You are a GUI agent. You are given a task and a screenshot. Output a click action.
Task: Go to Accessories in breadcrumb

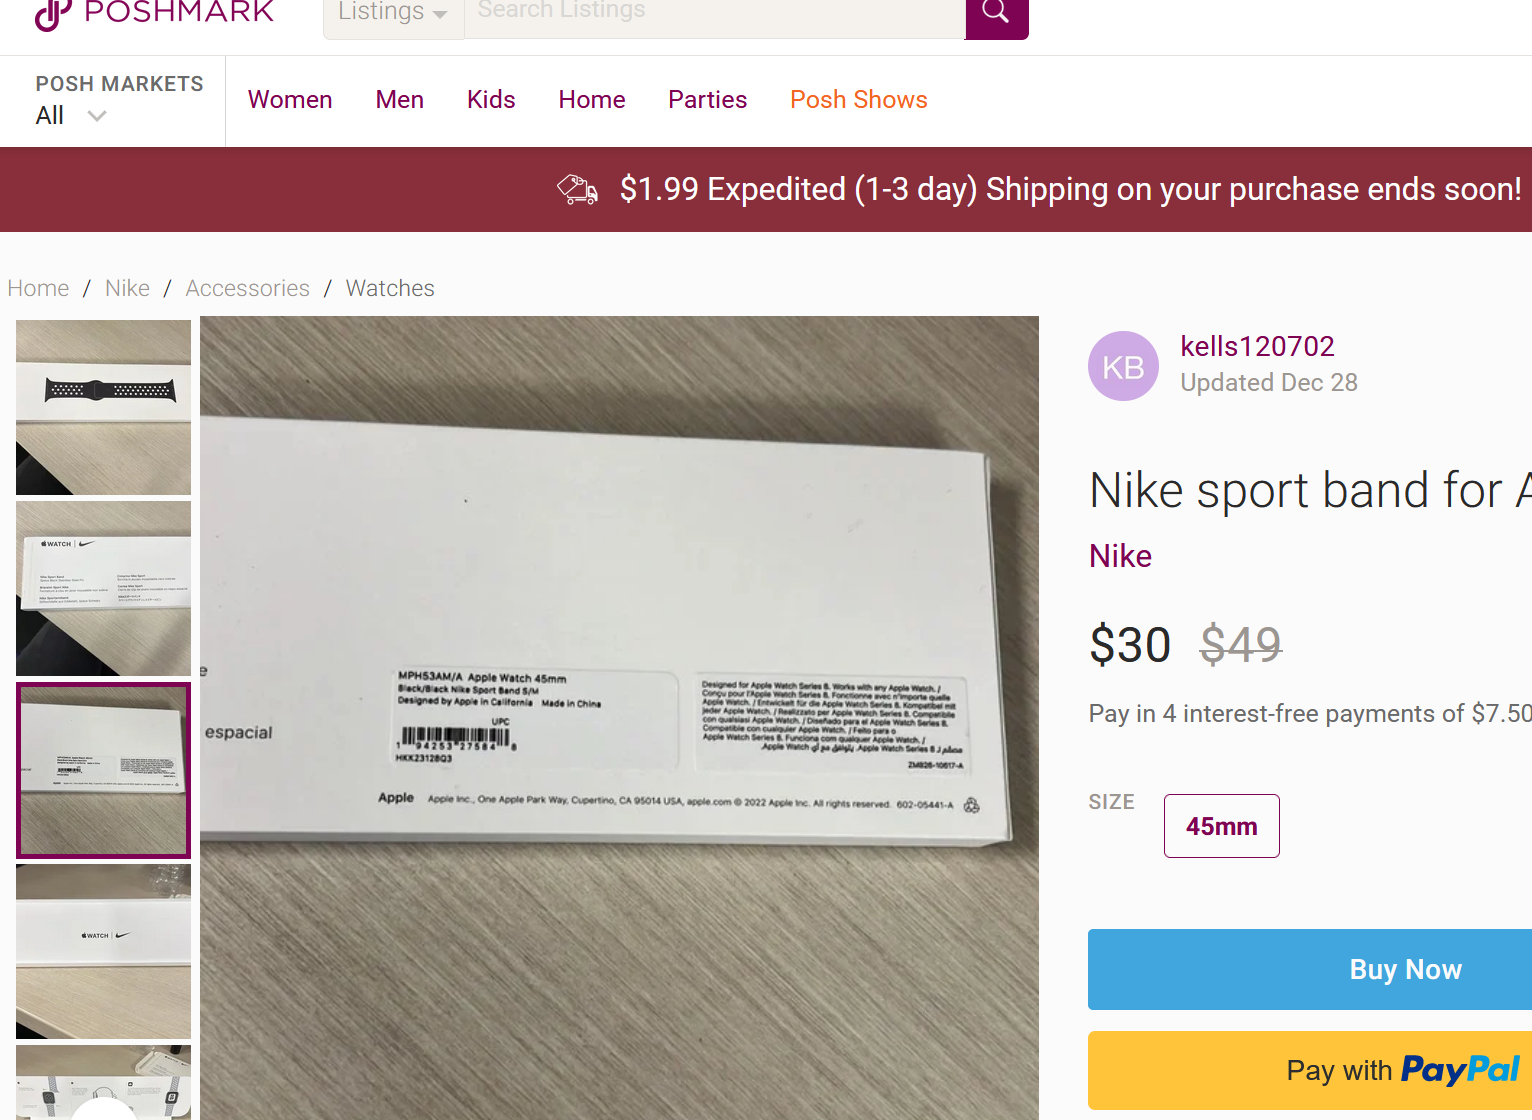247,289
